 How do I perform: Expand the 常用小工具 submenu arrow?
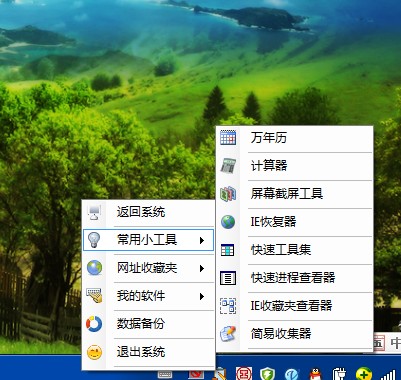202,240
